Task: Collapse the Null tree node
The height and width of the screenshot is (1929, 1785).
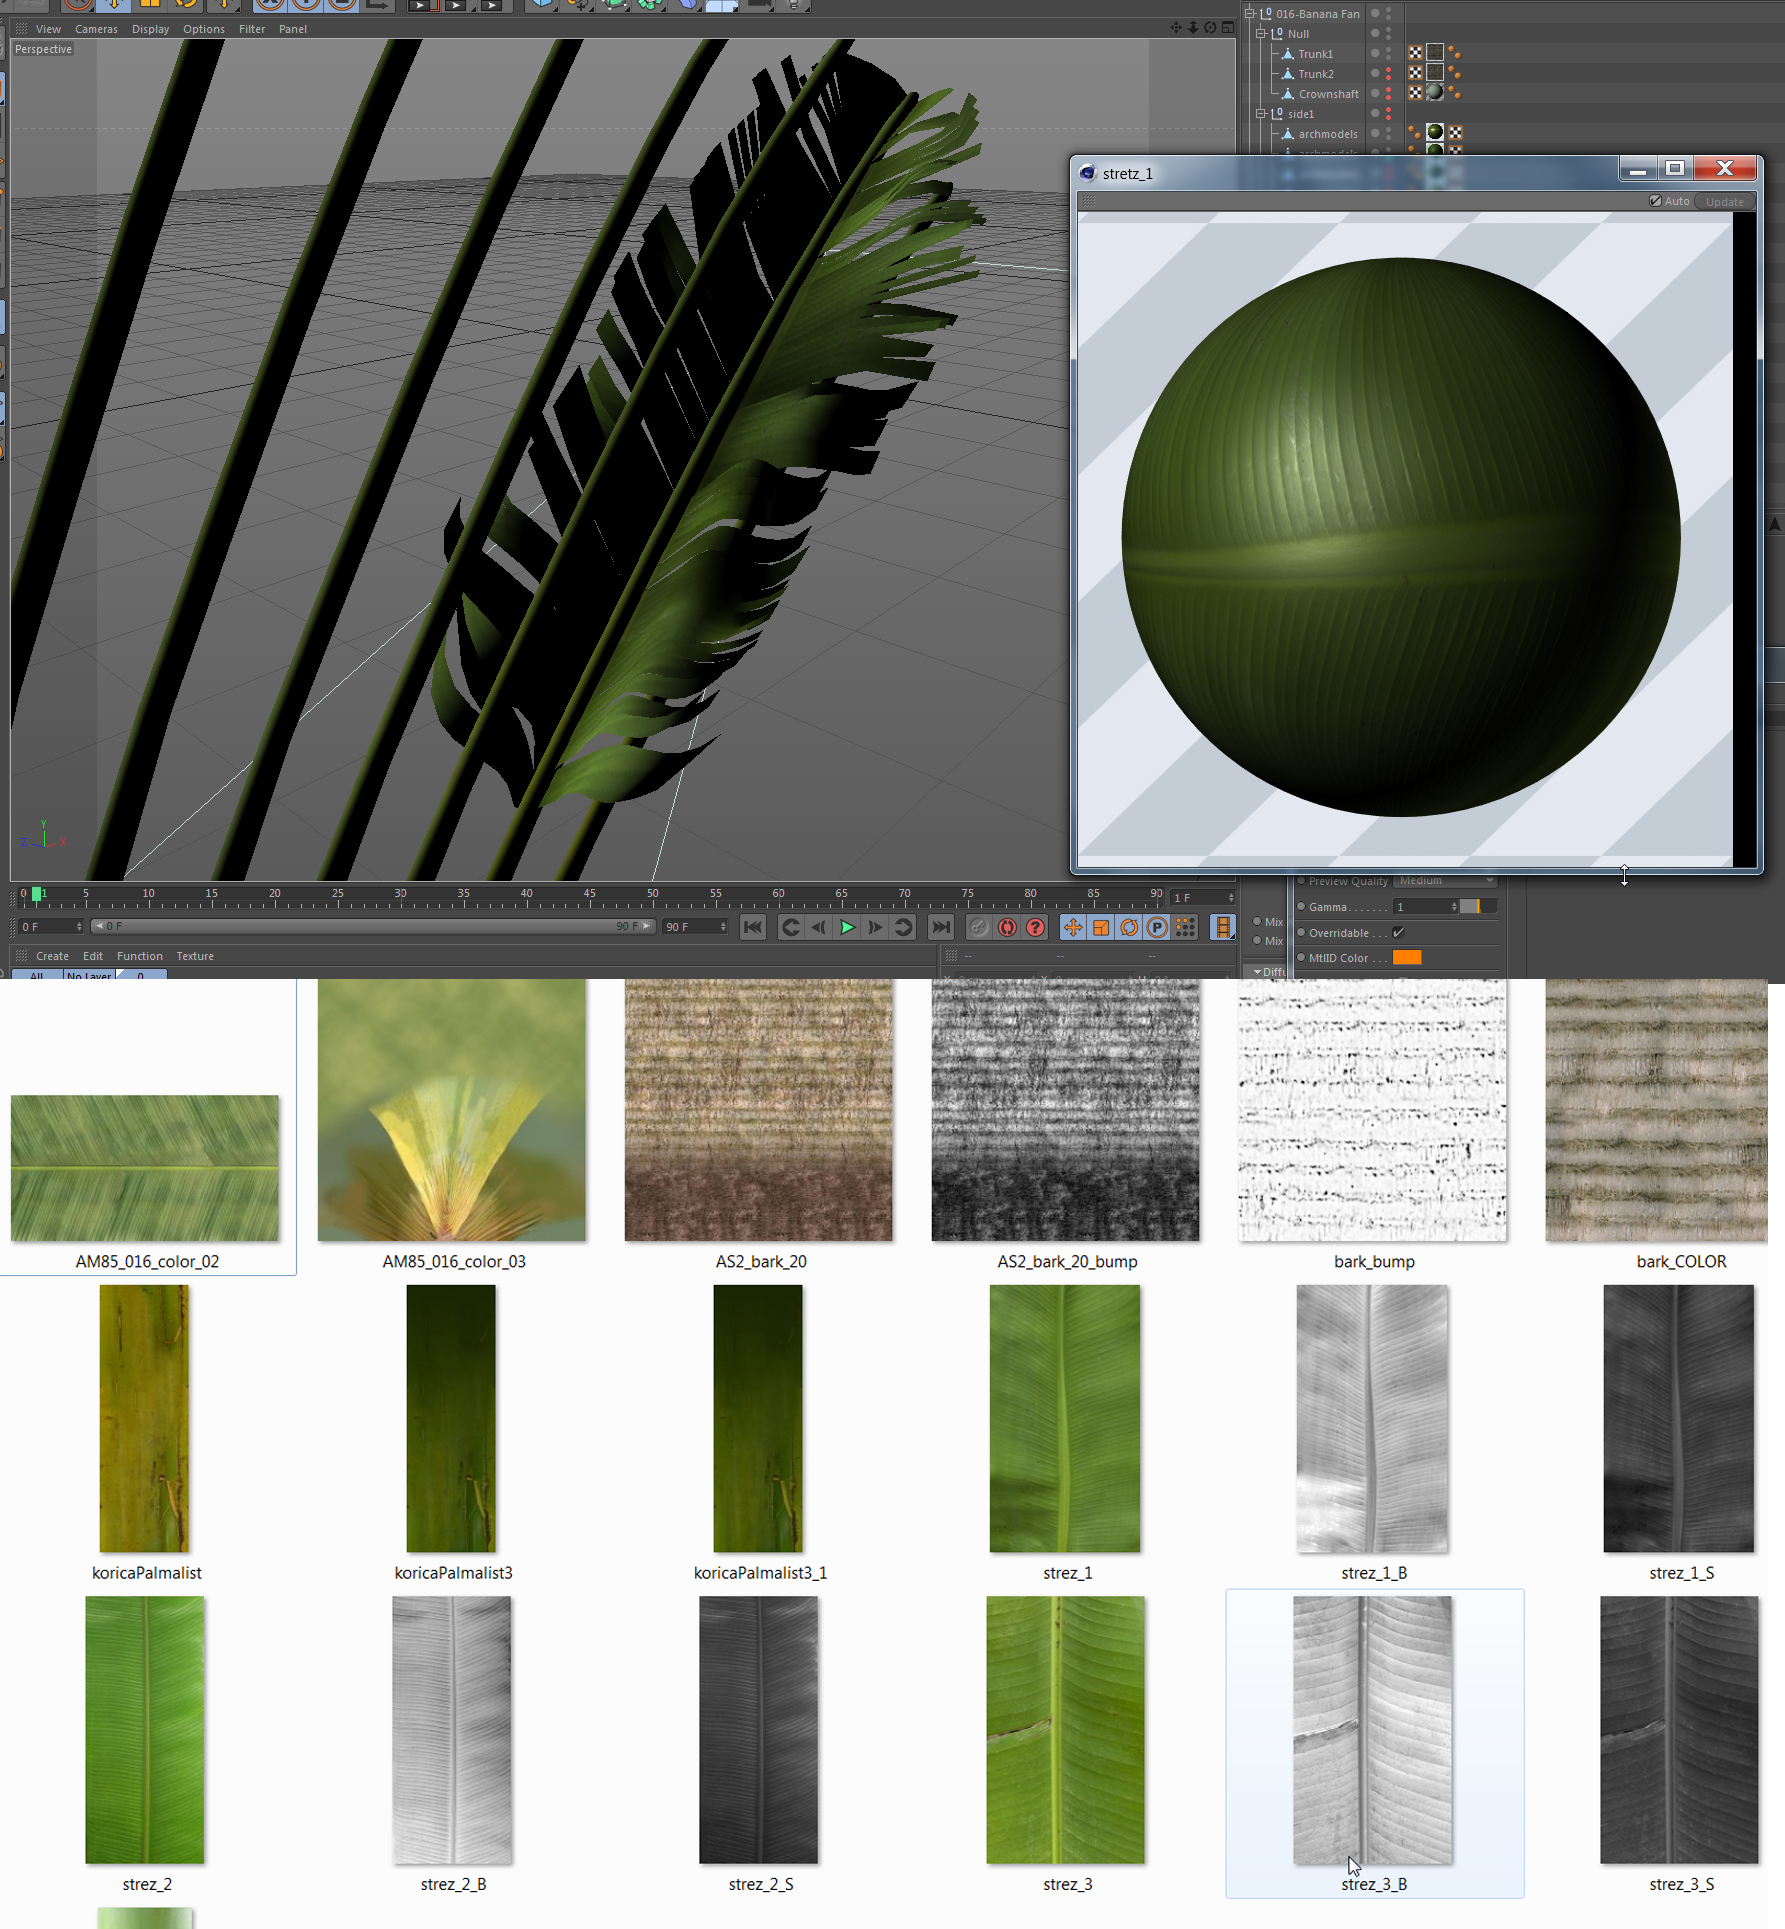Action: pos(1261,33)
